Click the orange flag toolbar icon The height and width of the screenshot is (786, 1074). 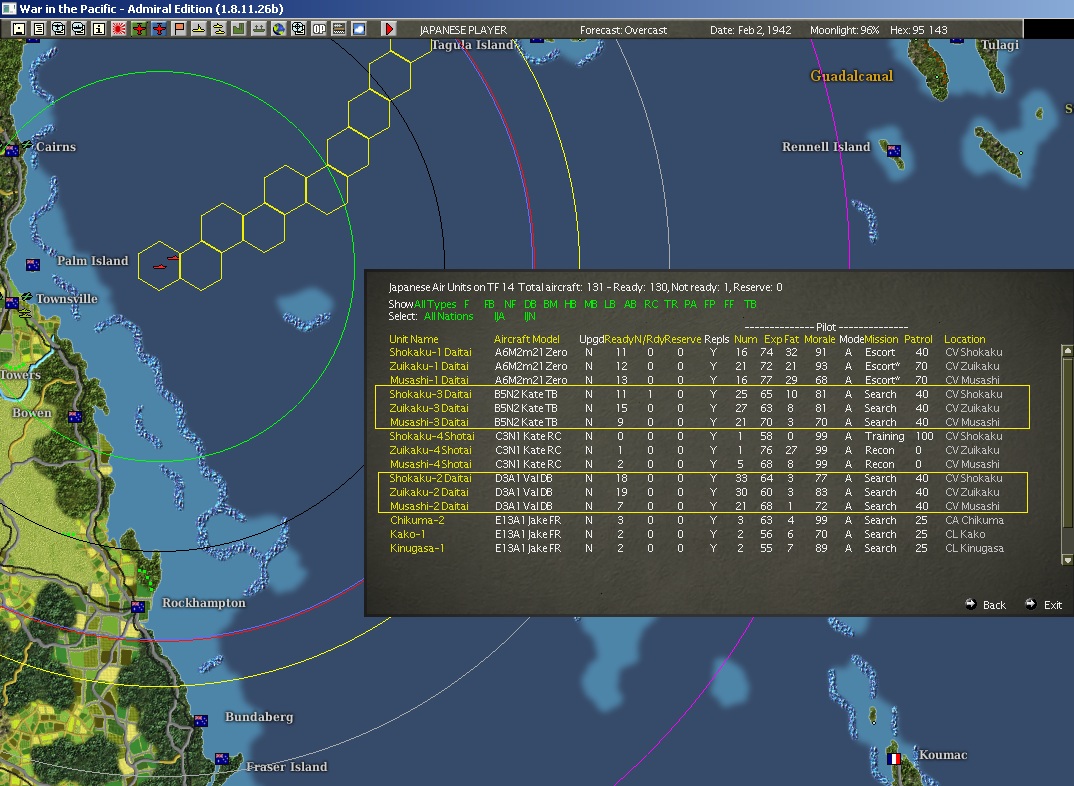coord(179,29)
